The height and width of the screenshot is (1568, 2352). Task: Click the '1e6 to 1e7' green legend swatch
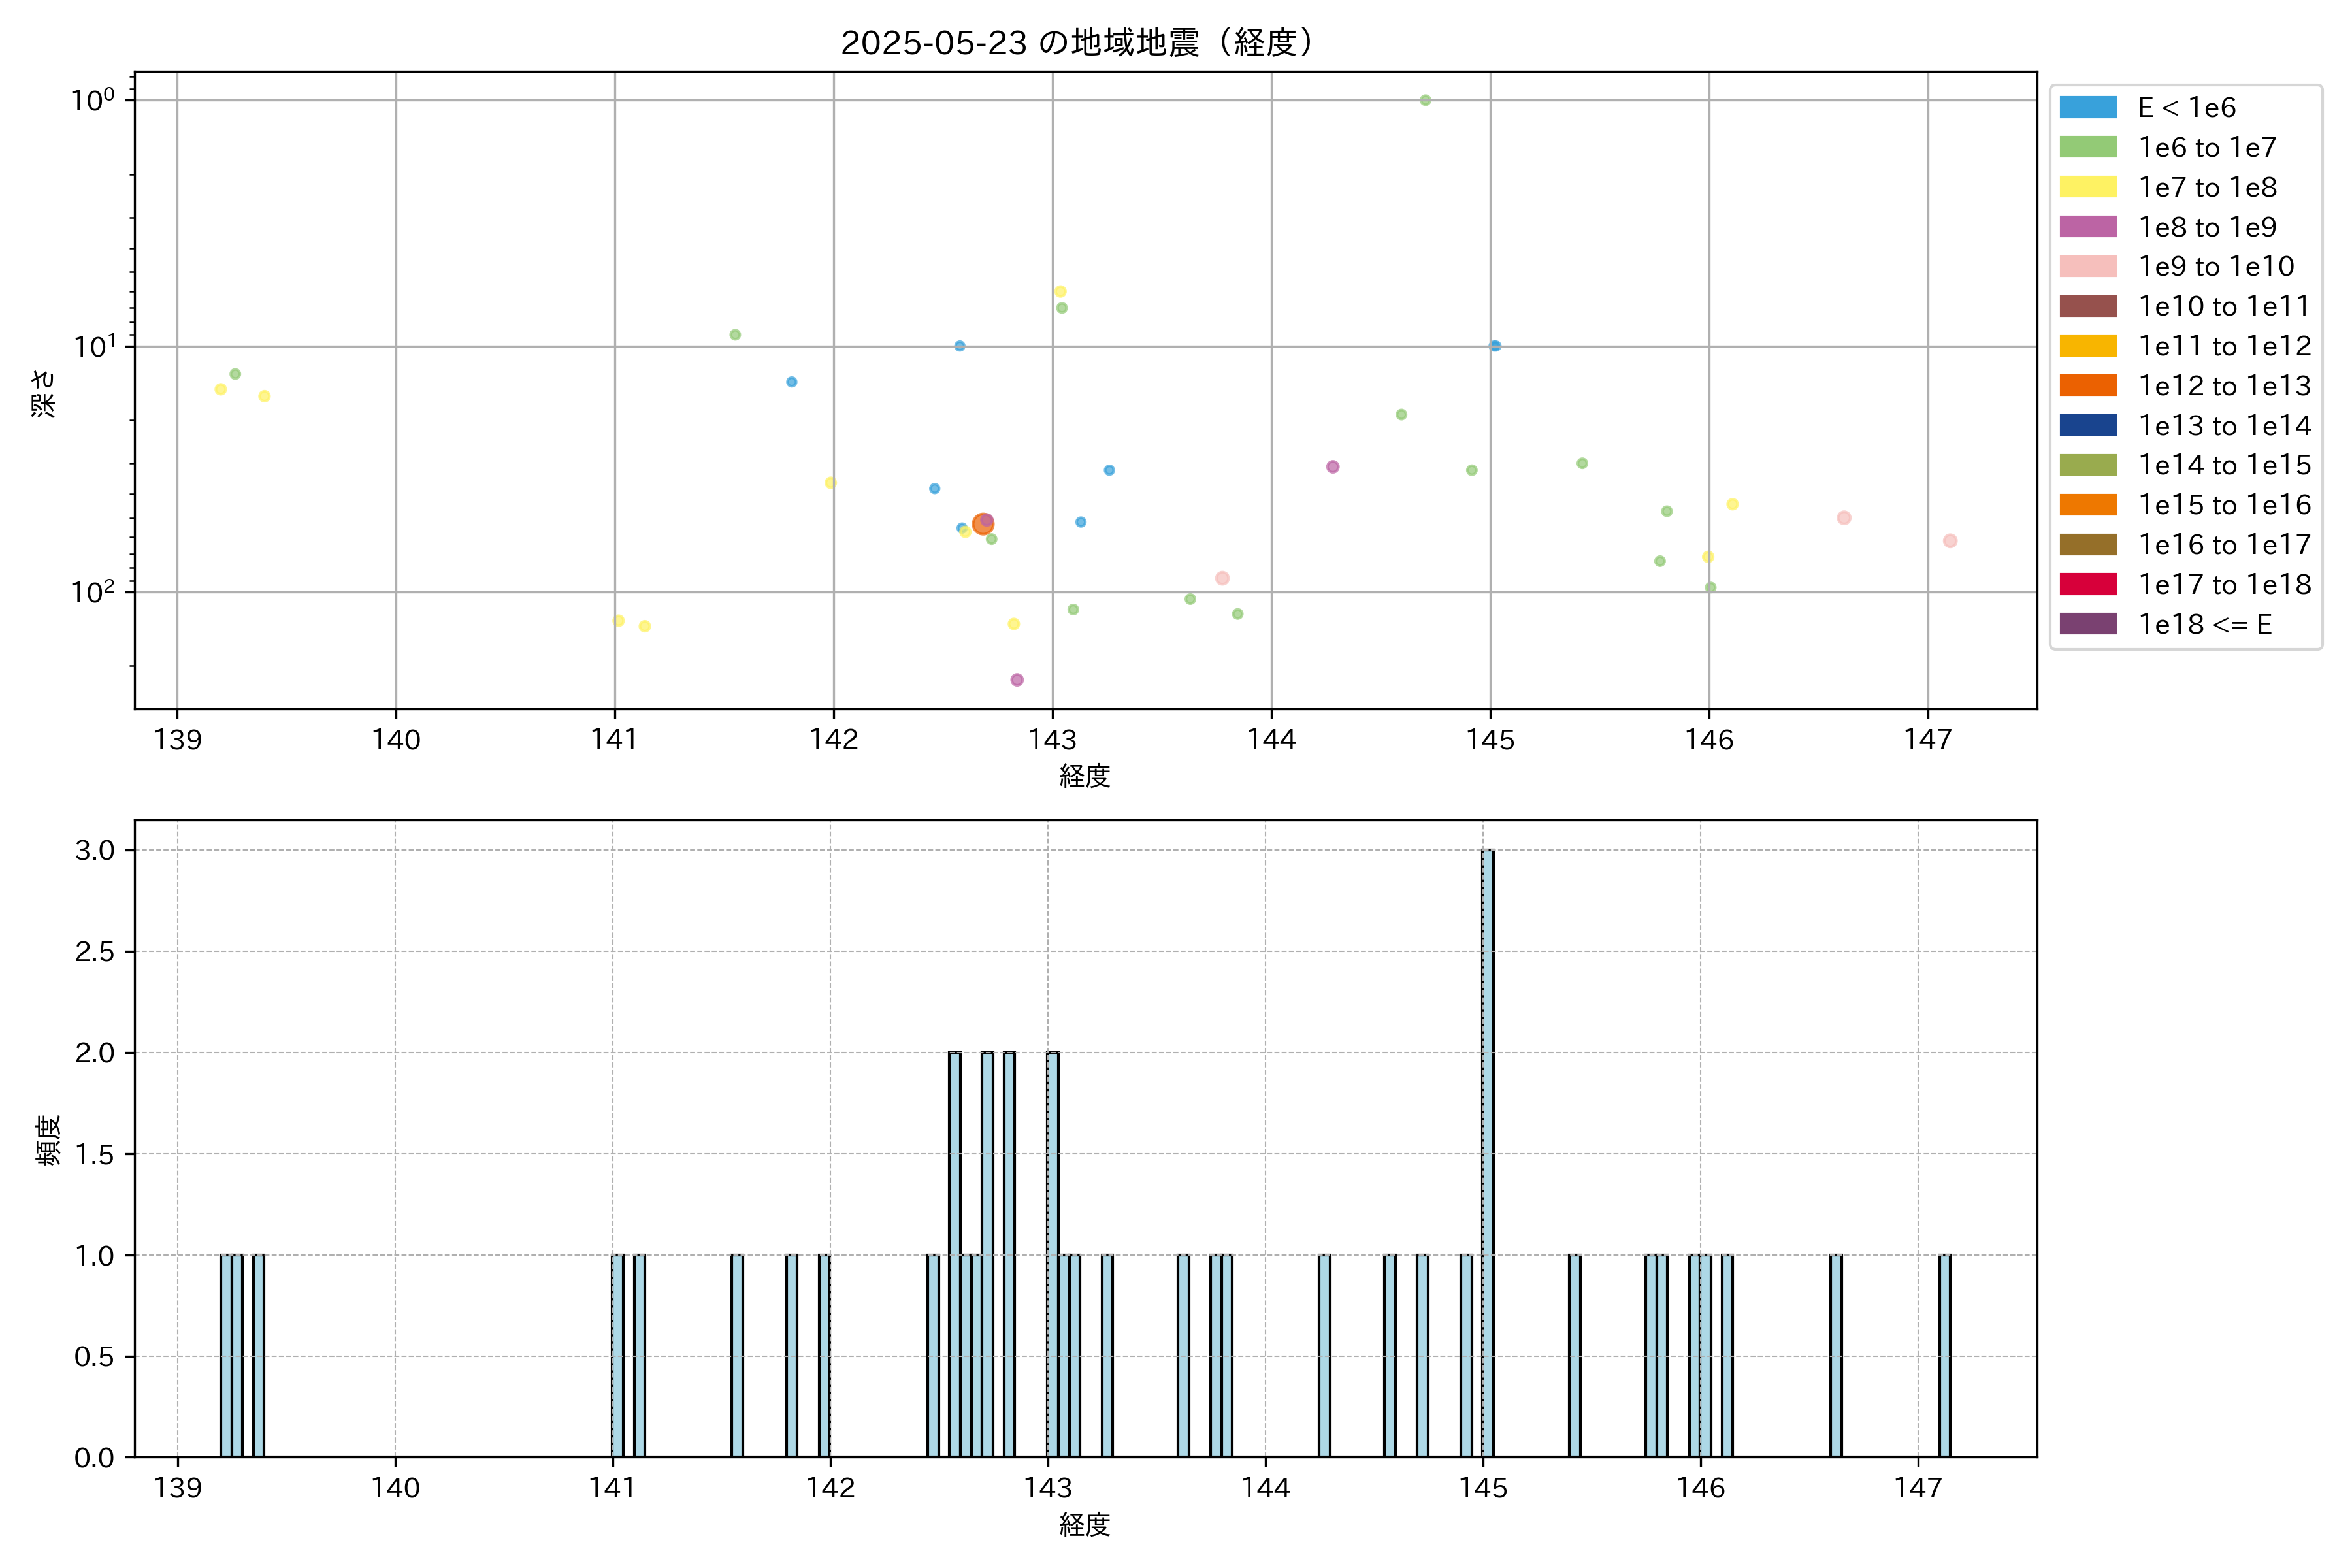2087,147
